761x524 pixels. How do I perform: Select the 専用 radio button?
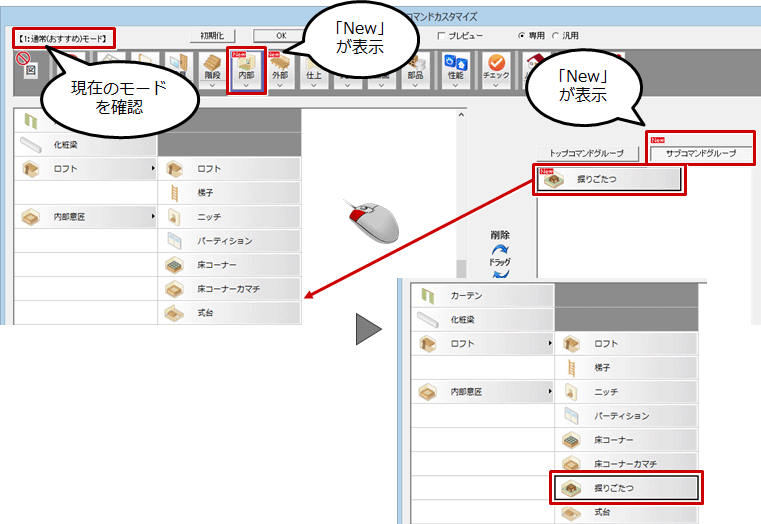click(x=521, y=35)
